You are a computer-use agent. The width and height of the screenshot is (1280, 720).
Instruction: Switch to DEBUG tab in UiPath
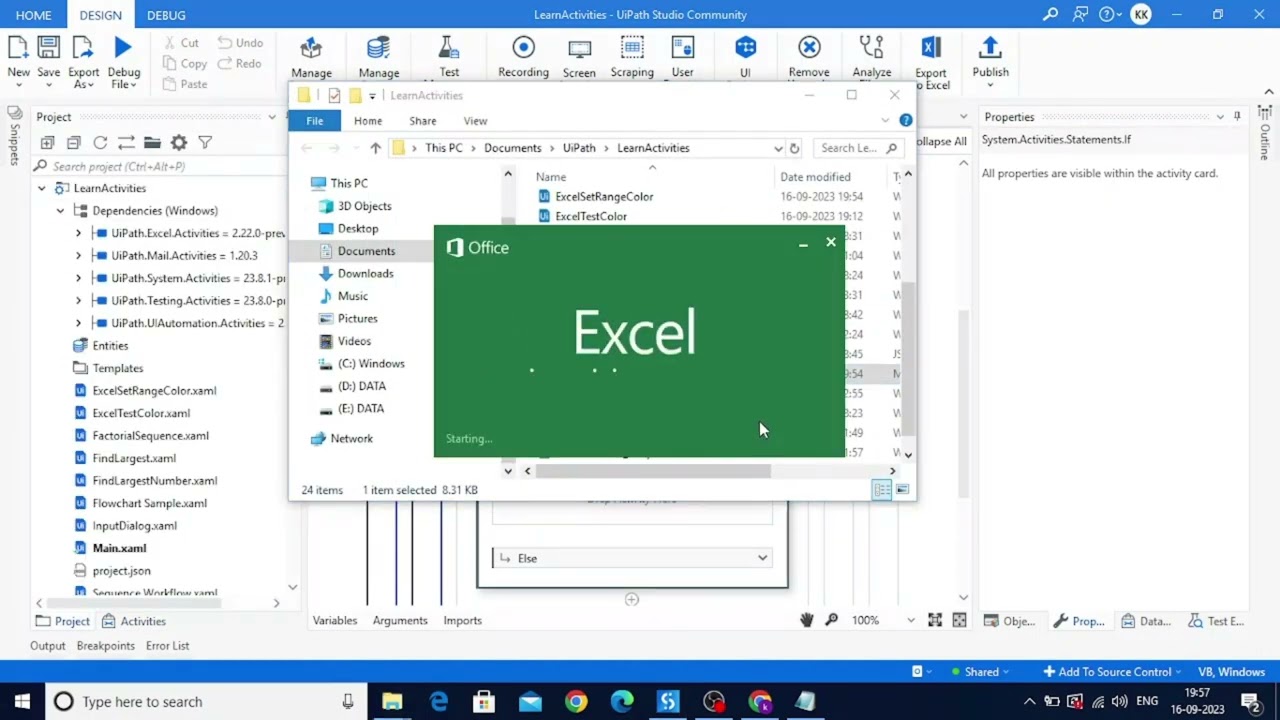point(166,15)
